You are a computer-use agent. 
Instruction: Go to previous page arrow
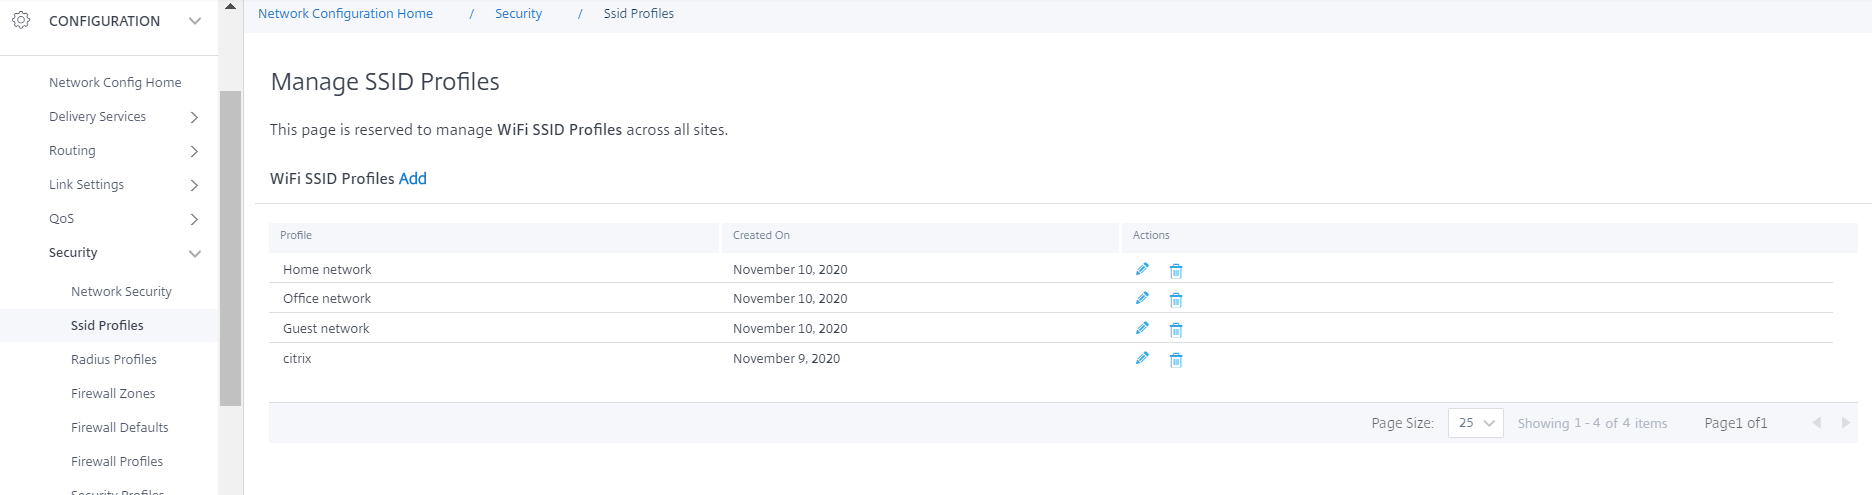pos(1817,423)
